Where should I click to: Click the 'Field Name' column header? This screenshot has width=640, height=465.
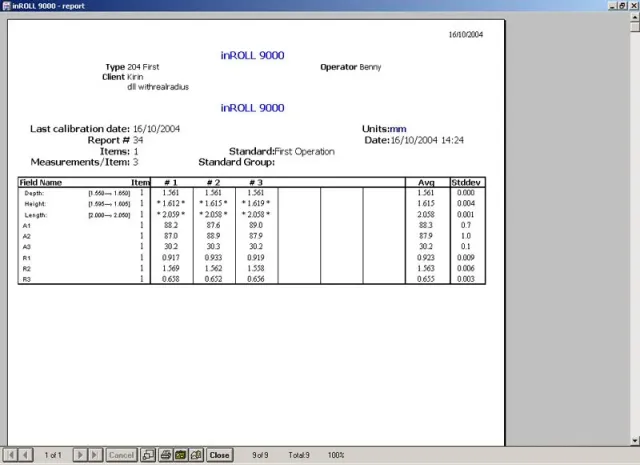tap(40, 182)
